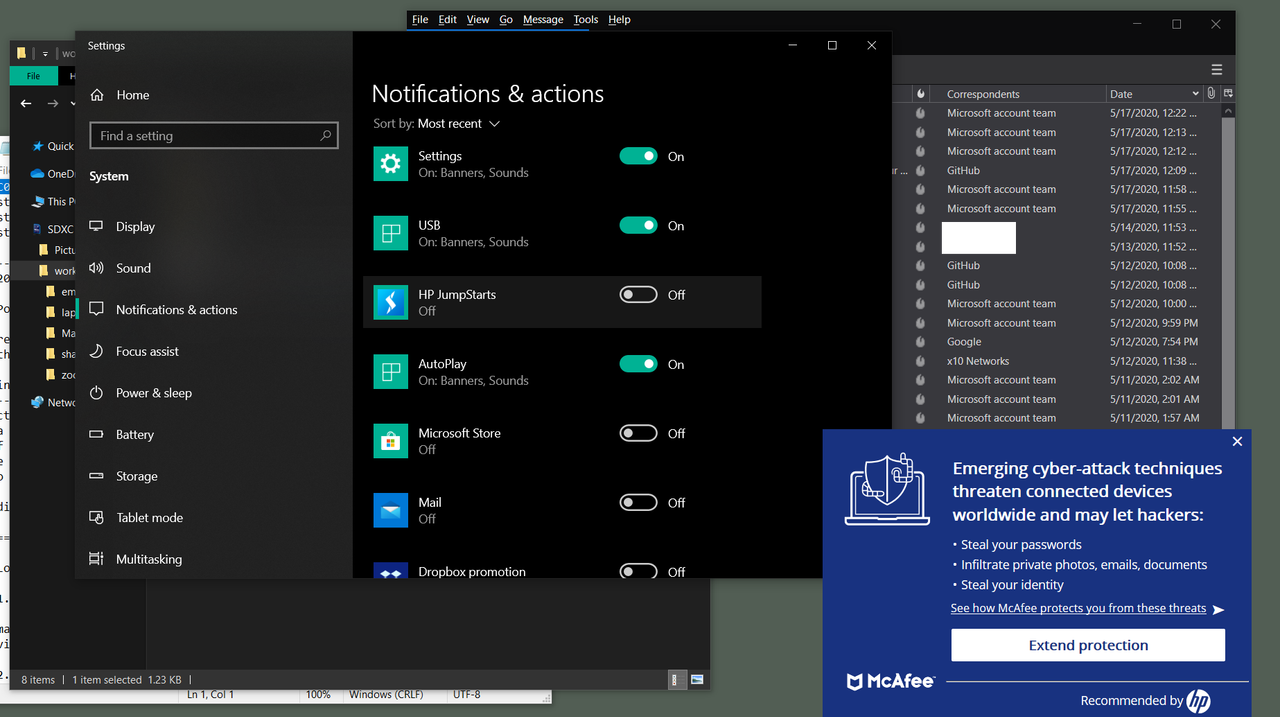1280x717 pixels.
Task: Click the File tab in File Explorer
Action: (x=33, y=76)
